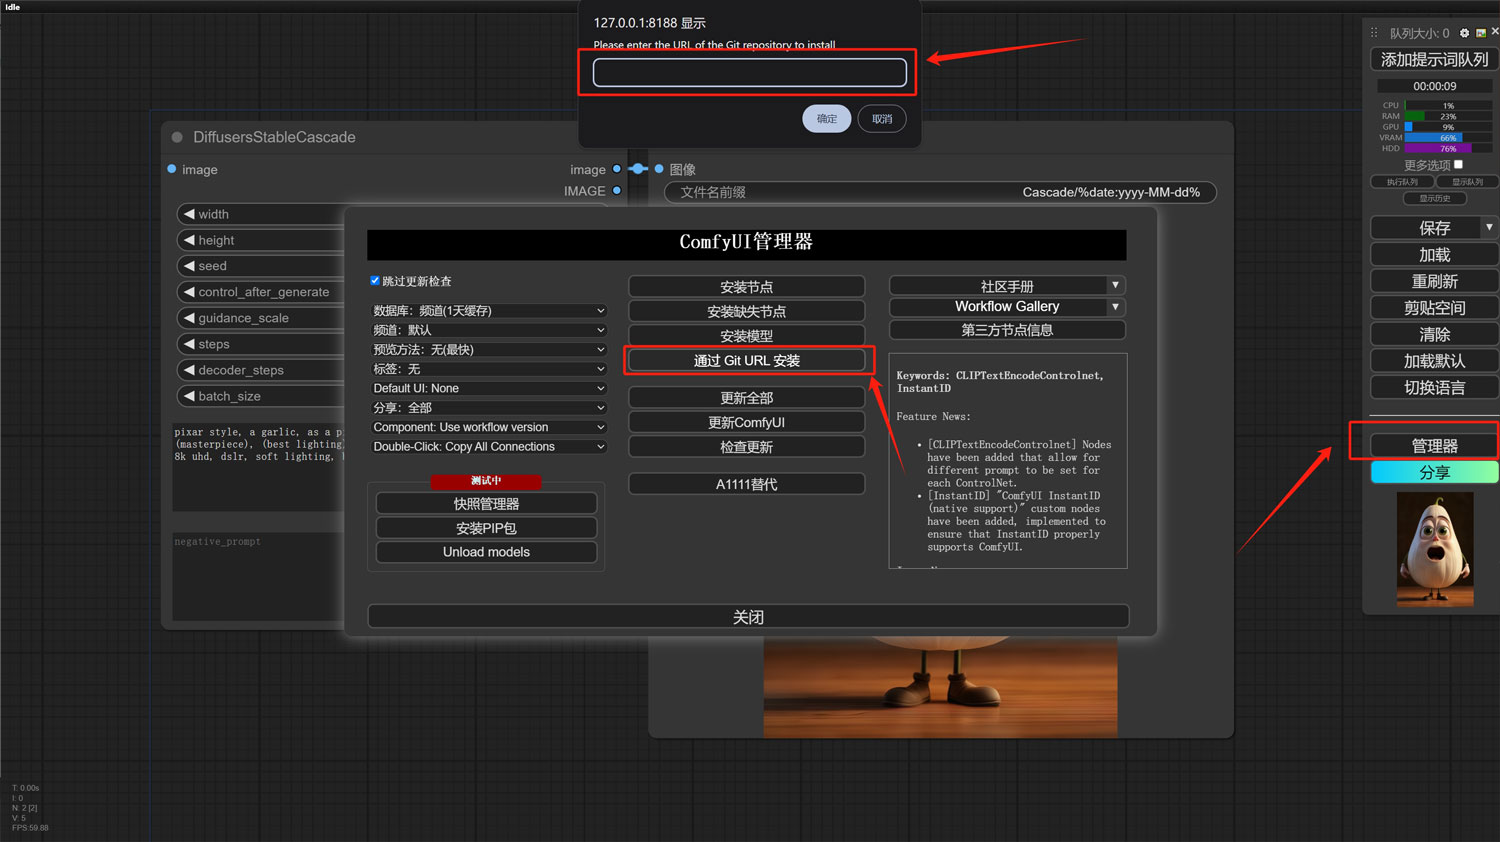Open 数据库: 频道(1天缓存) dropdown
The height and width of the screenshot is (842, 1500).
[489, 311]
